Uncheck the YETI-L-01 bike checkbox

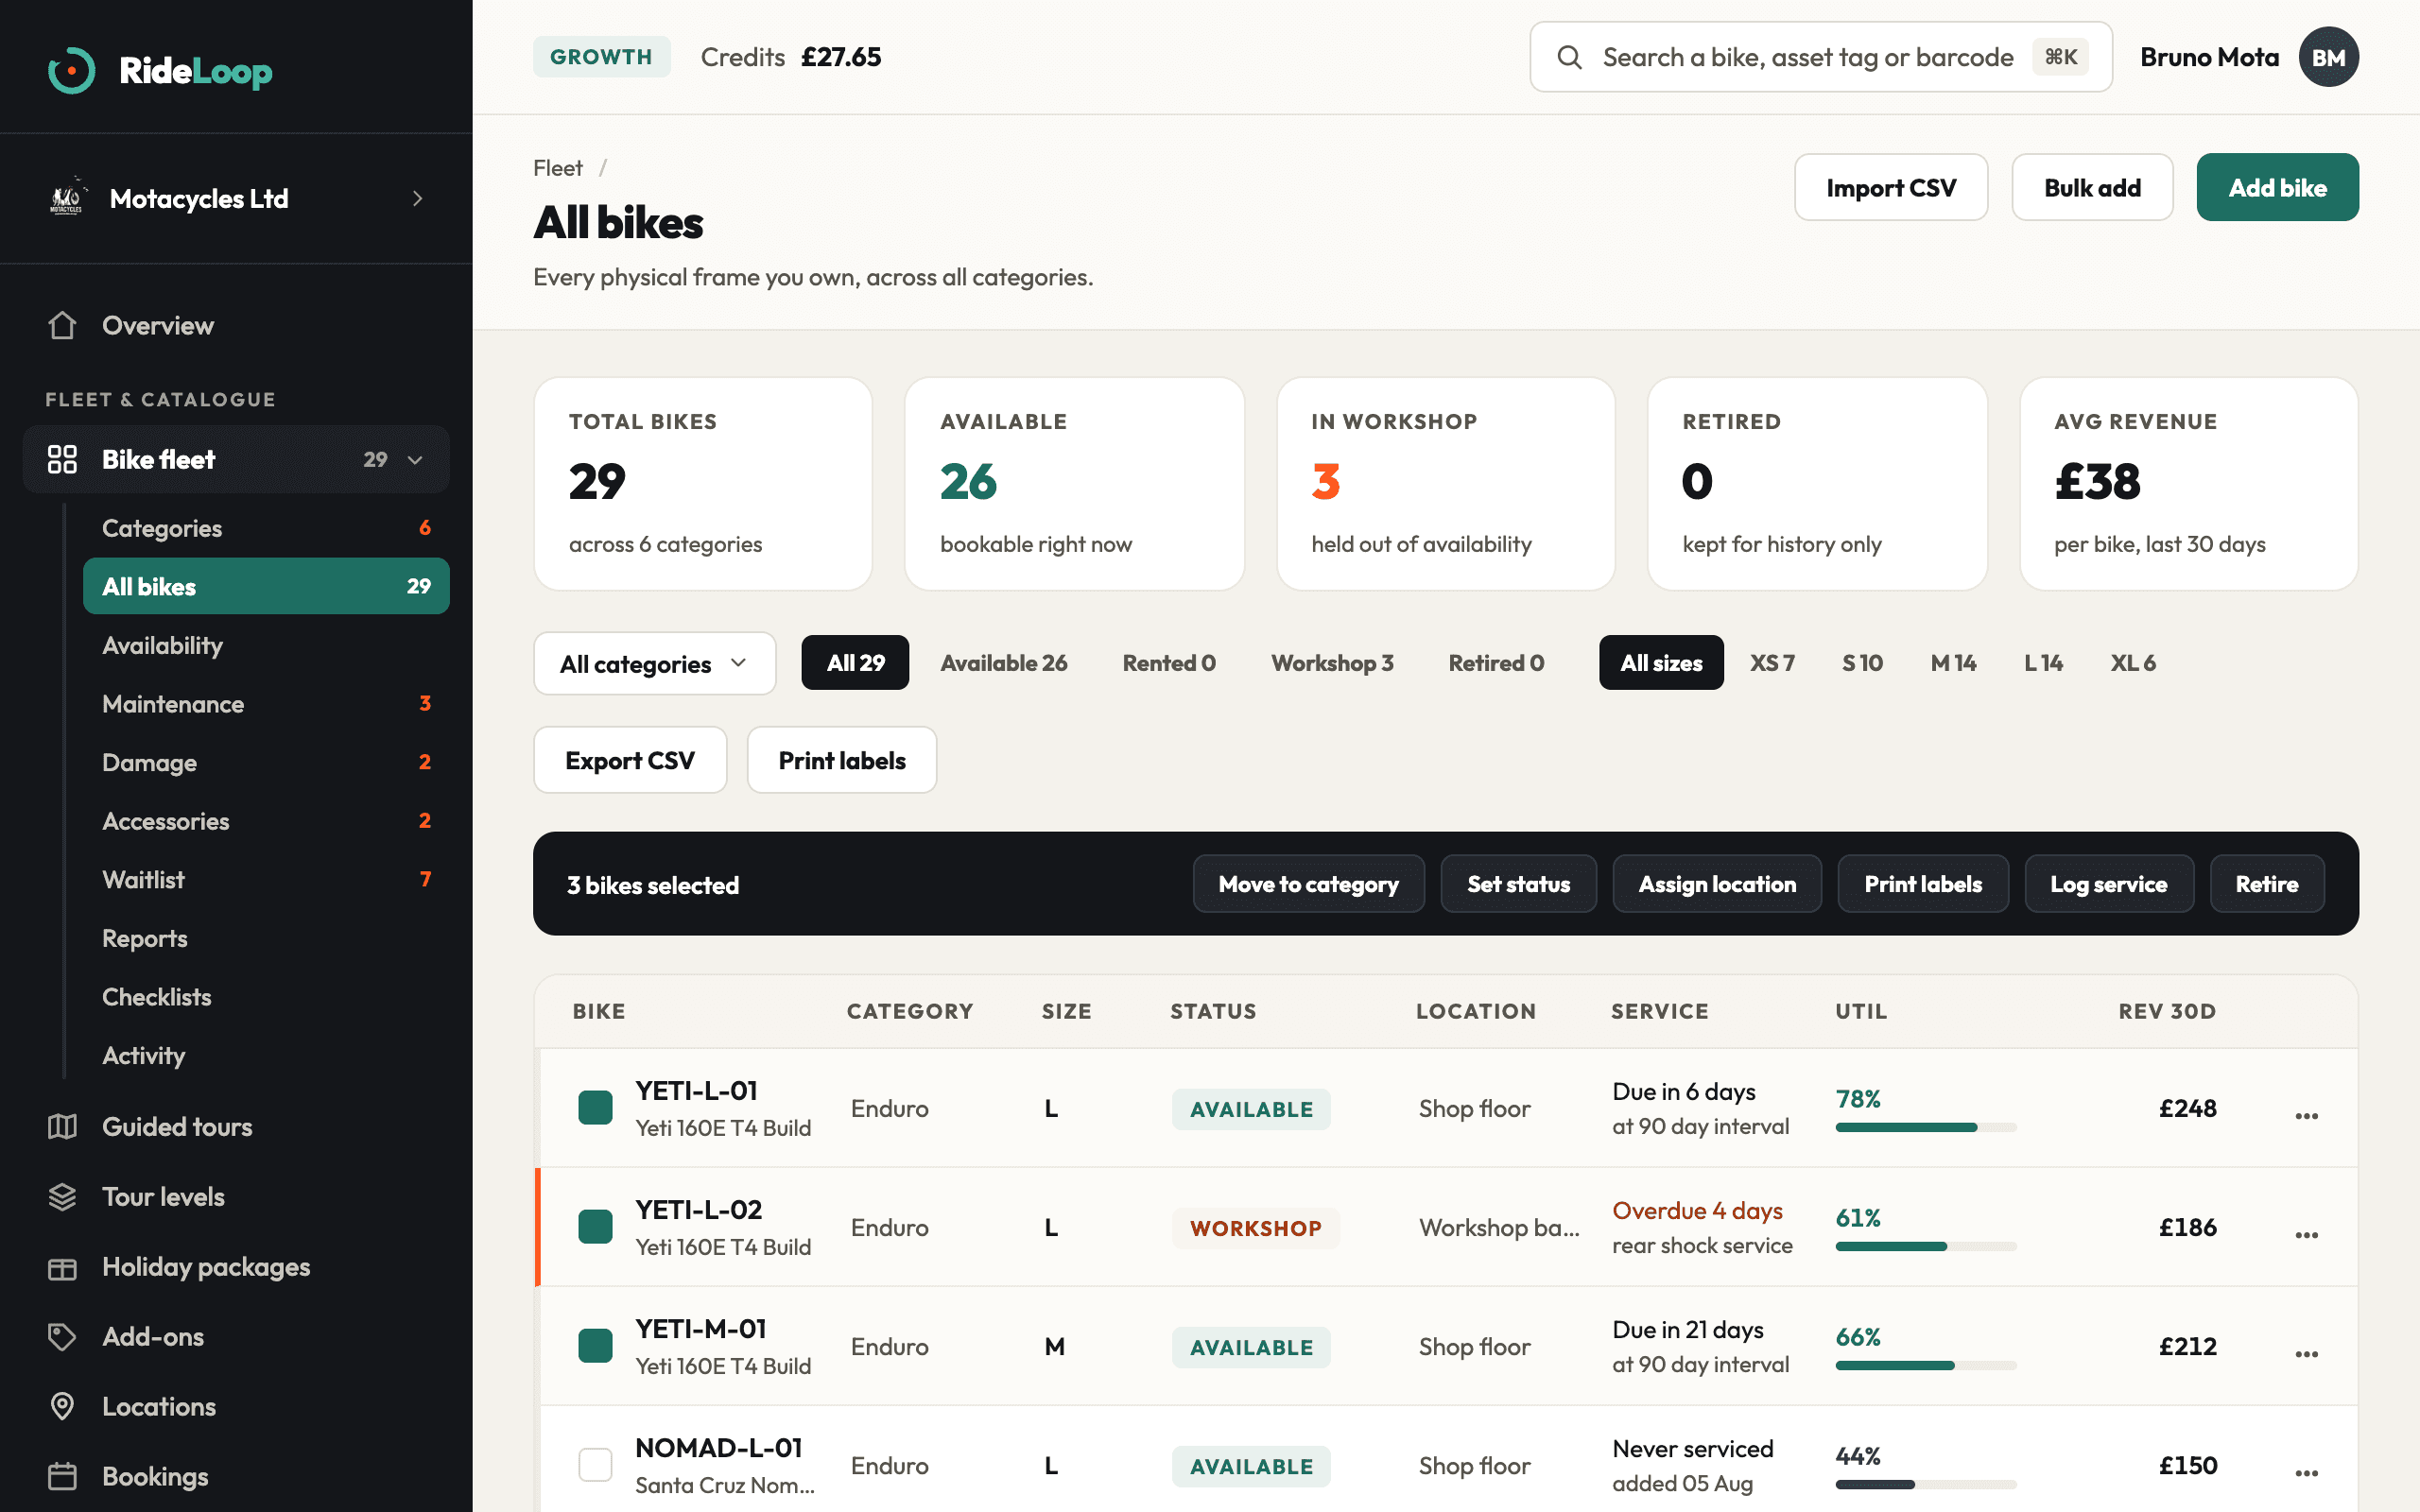[x=595, y=1107]
